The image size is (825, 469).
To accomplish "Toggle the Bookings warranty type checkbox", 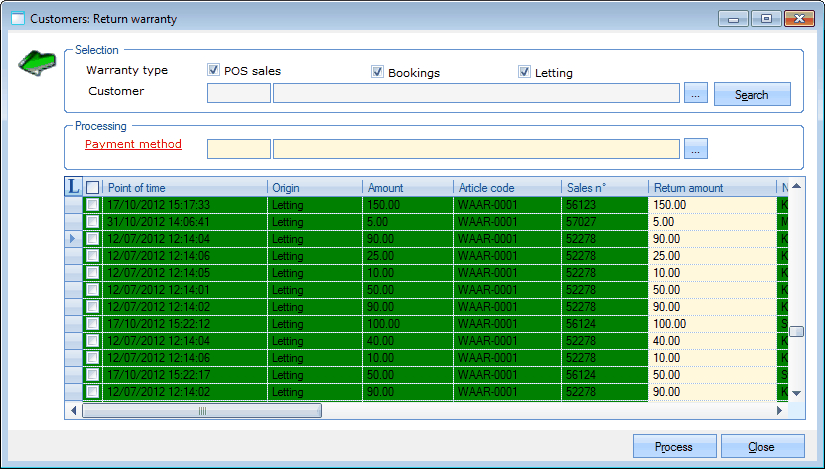I will (377, 72).
